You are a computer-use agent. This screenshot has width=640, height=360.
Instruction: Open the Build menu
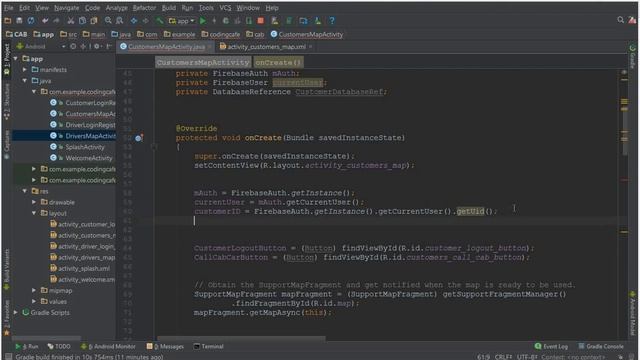click(169, 8)
